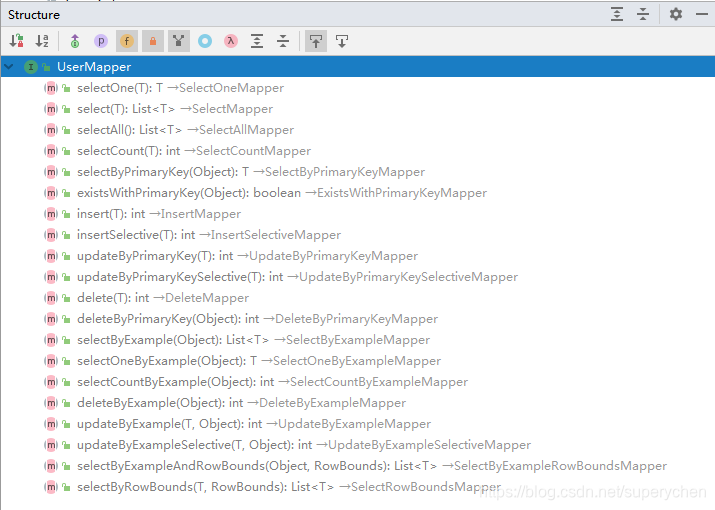Toggle Show non-public members (lock icon)
The image size is (715, 510).
click(153, 42)
